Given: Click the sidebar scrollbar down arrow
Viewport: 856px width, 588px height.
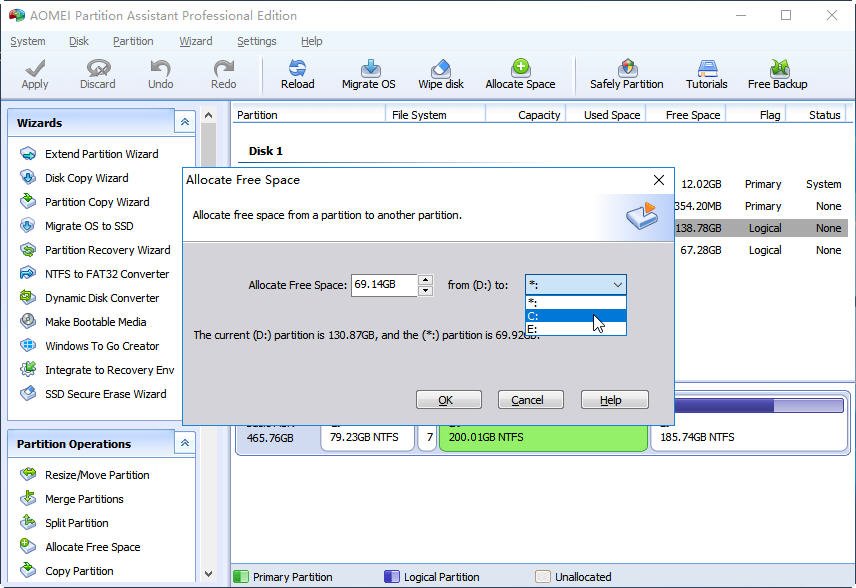Looking at the screenshot, I should (x=208, y=573).
